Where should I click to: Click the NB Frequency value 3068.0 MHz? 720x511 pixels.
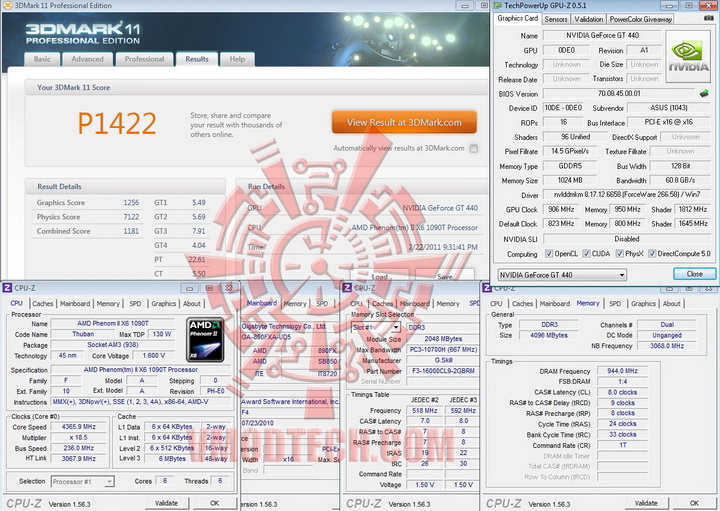click(x=667, y=346)
